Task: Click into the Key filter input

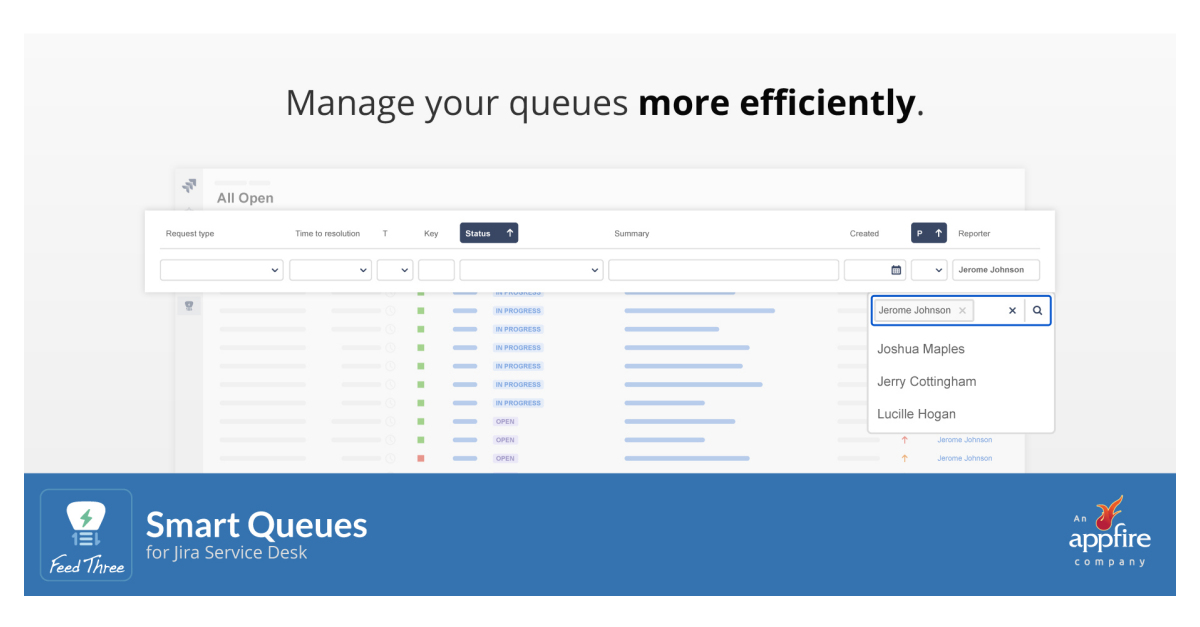Action: (436, 270)
